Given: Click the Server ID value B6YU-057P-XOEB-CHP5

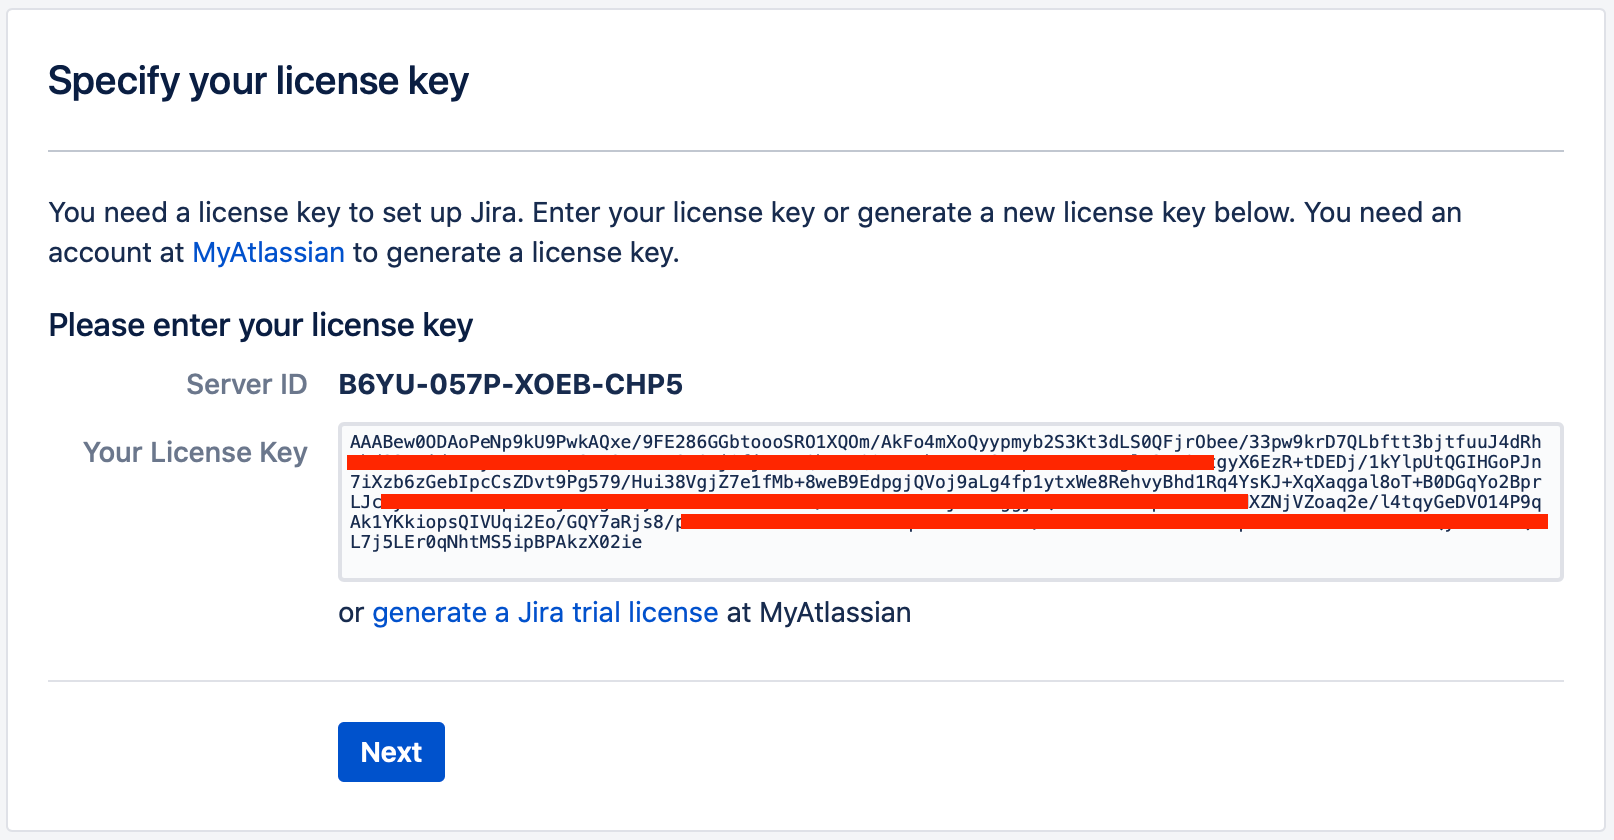Looking at the screenshot, I should [510, 385].
